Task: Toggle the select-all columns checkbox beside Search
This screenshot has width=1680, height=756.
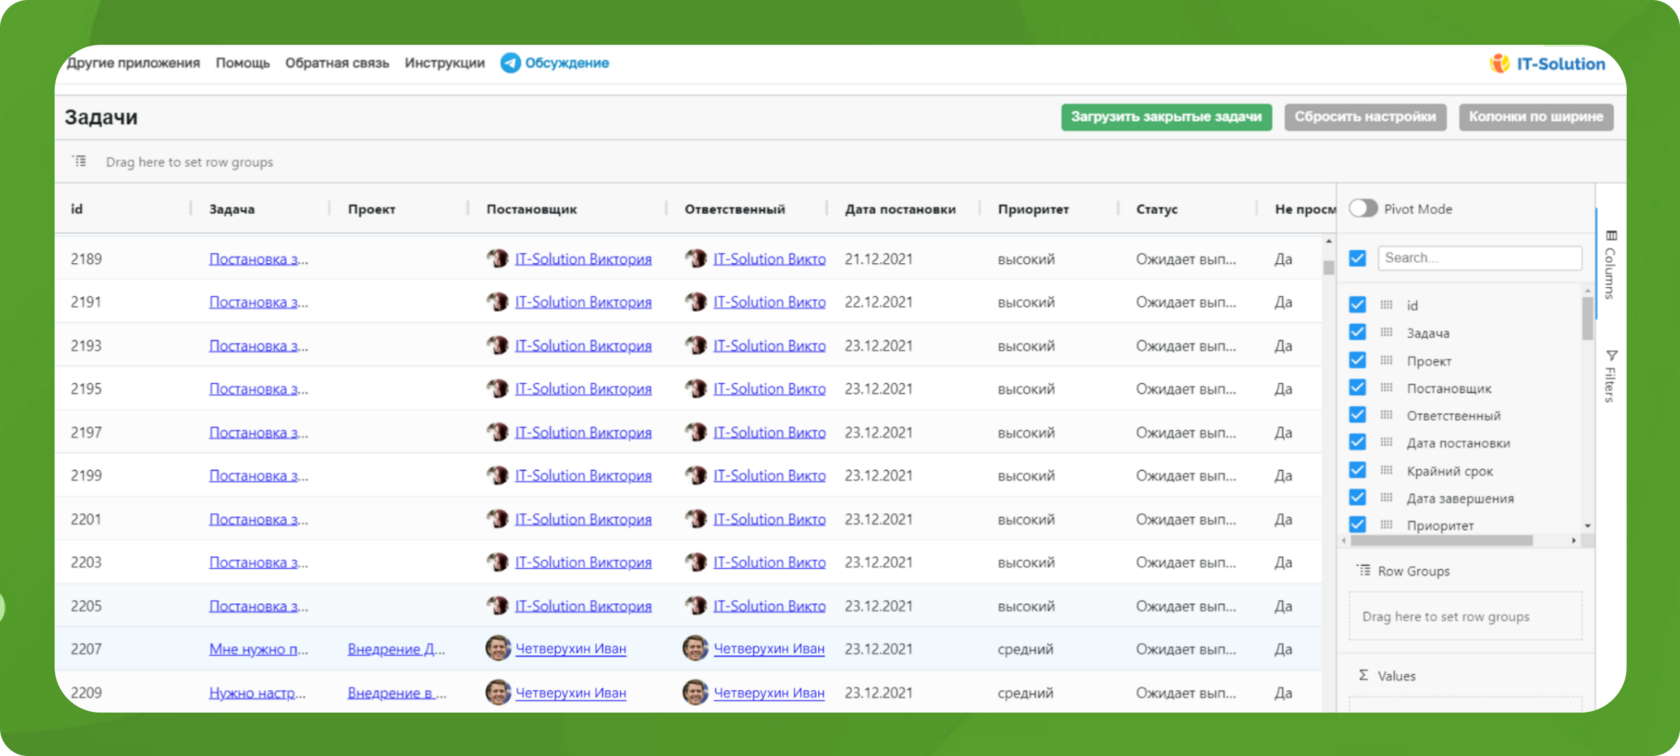Action: click(1357, 258)
